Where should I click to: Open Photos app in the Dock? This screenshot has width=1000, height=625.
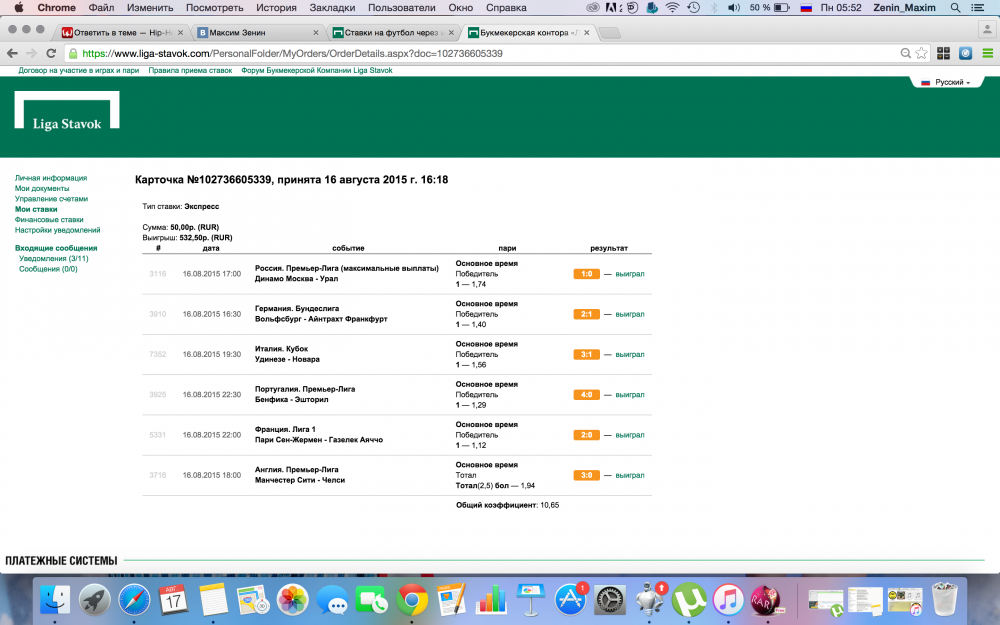tap(293, 600)
